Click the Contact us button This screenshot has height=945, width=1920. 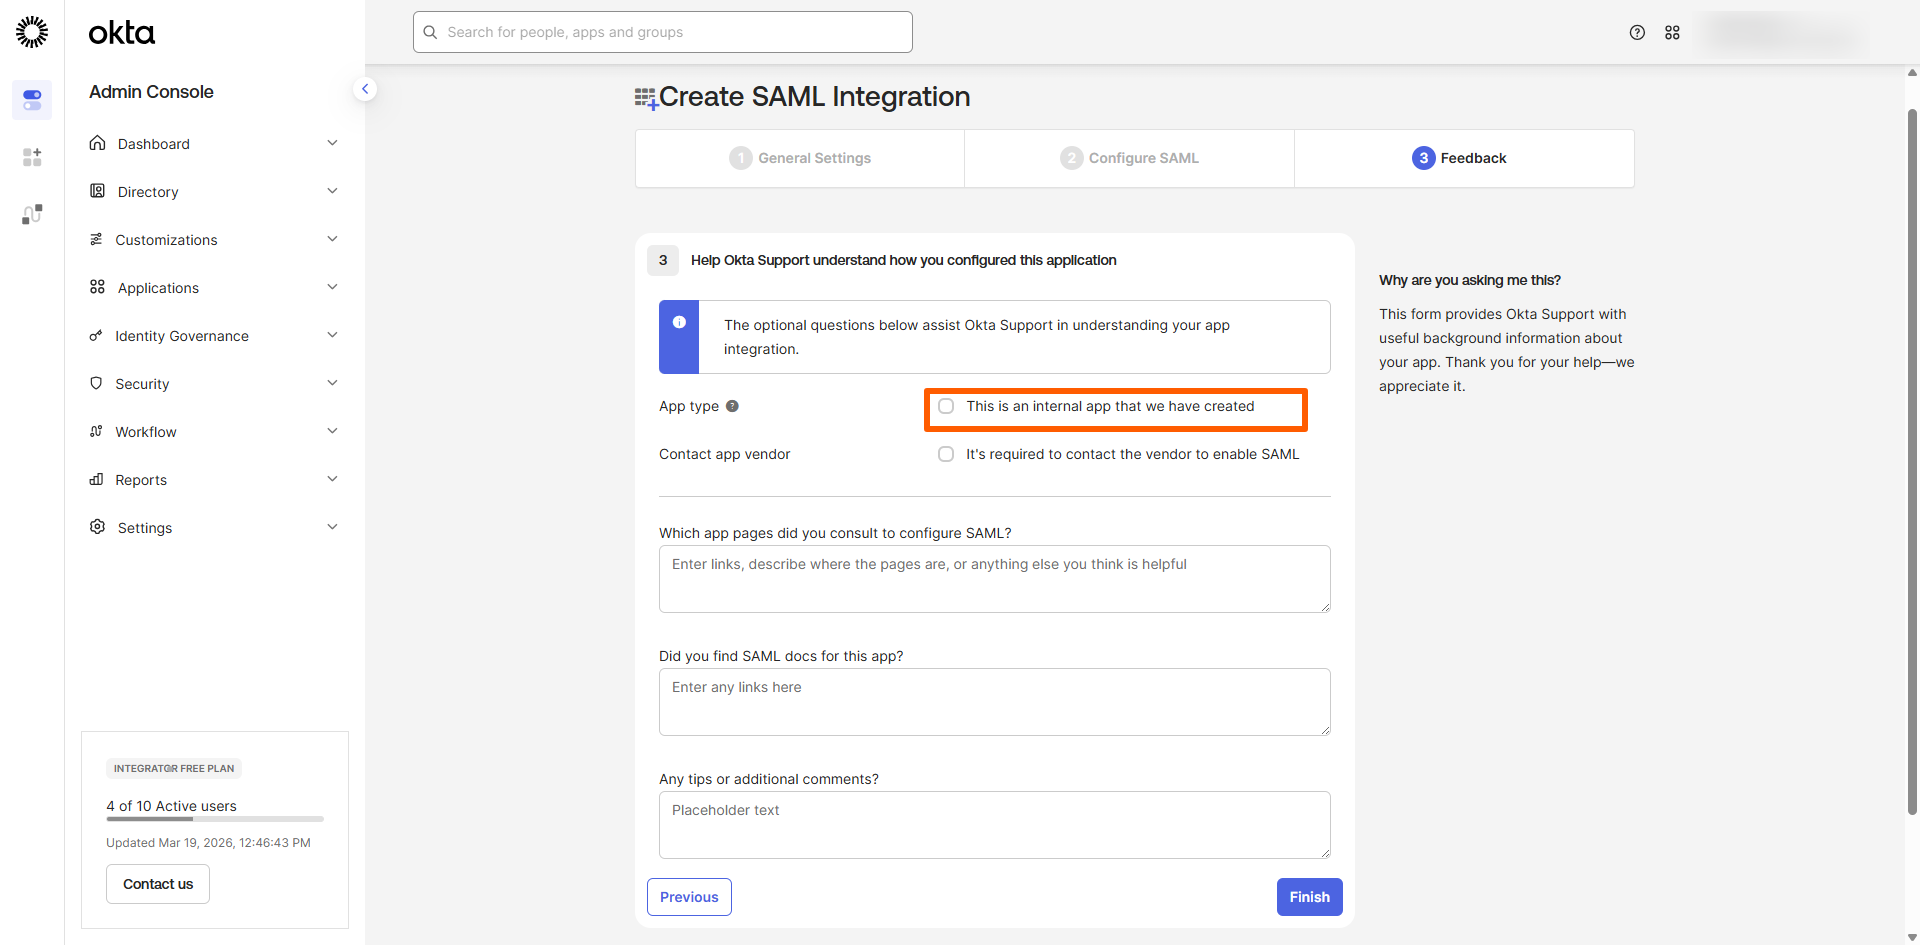[158, 884]
